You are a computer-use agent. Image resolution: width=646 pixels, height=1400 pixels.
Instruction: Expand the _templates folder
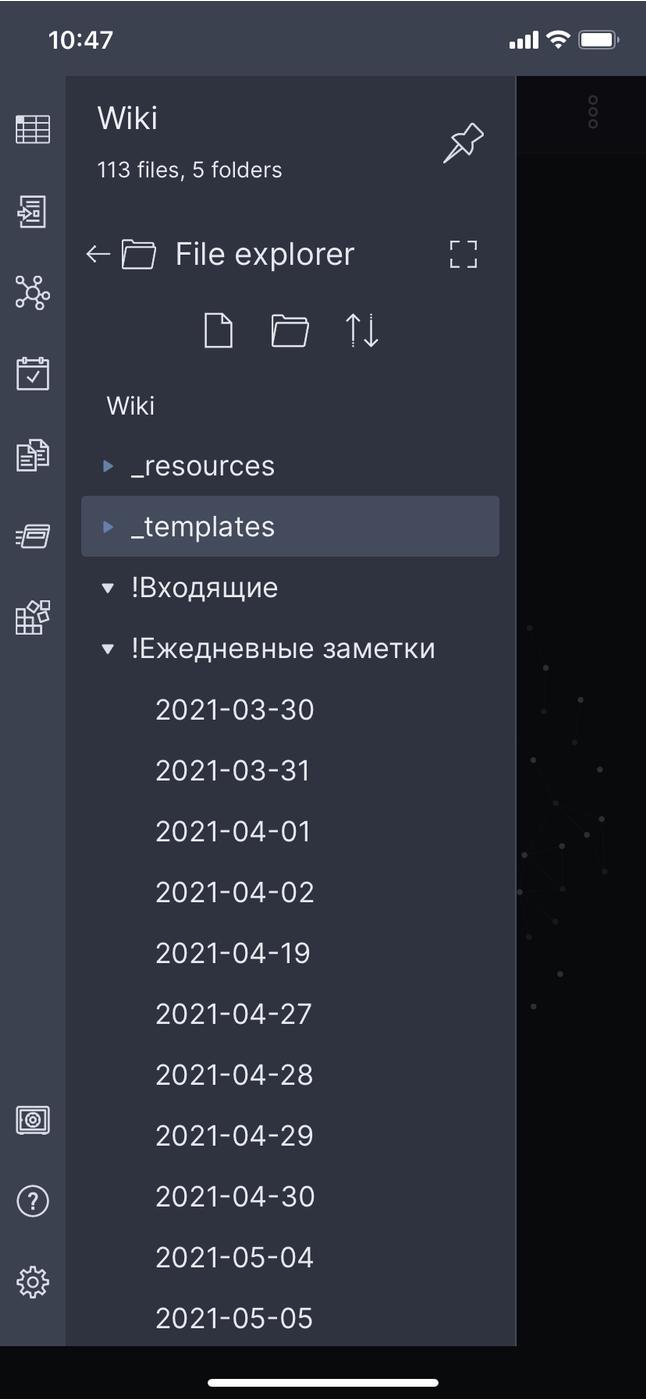pos(109,527)
